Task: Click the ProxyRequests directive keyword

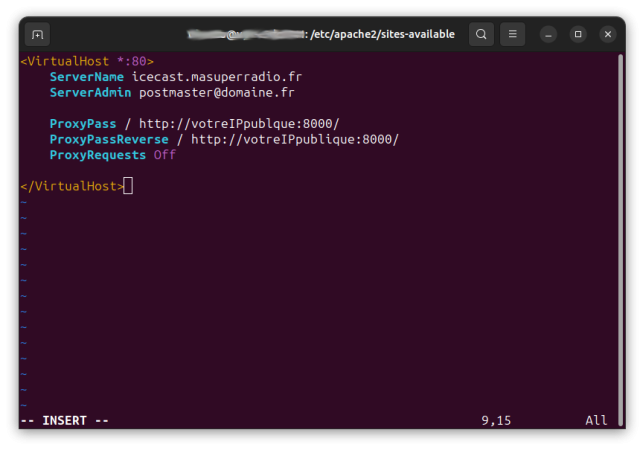Action: pos(98,155)
